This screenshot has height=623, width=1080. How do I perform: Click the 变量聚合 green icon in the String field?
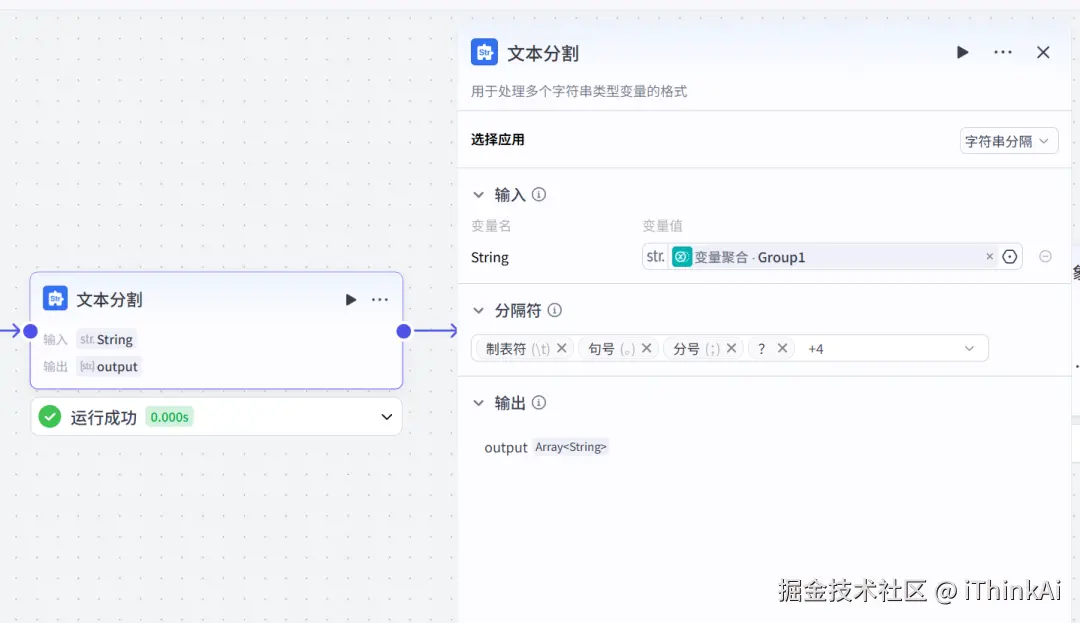[681, 257]
